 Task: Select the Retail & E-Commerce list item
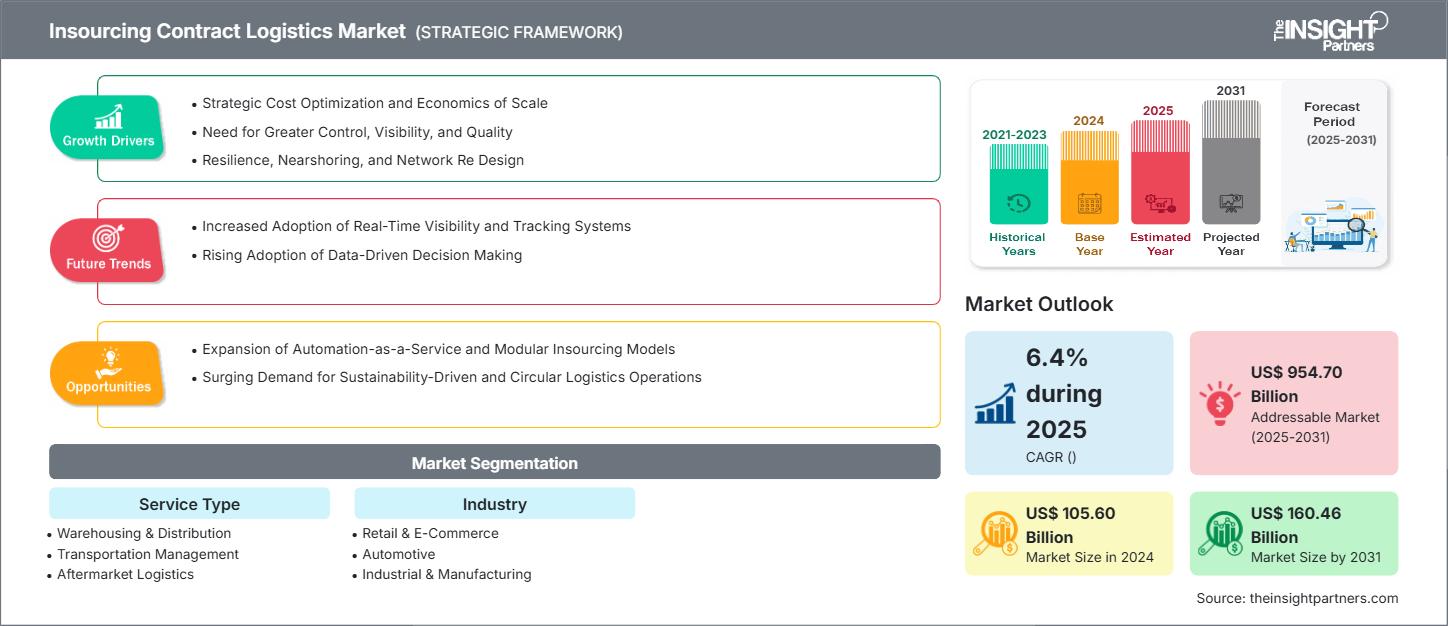click(428, 533)
